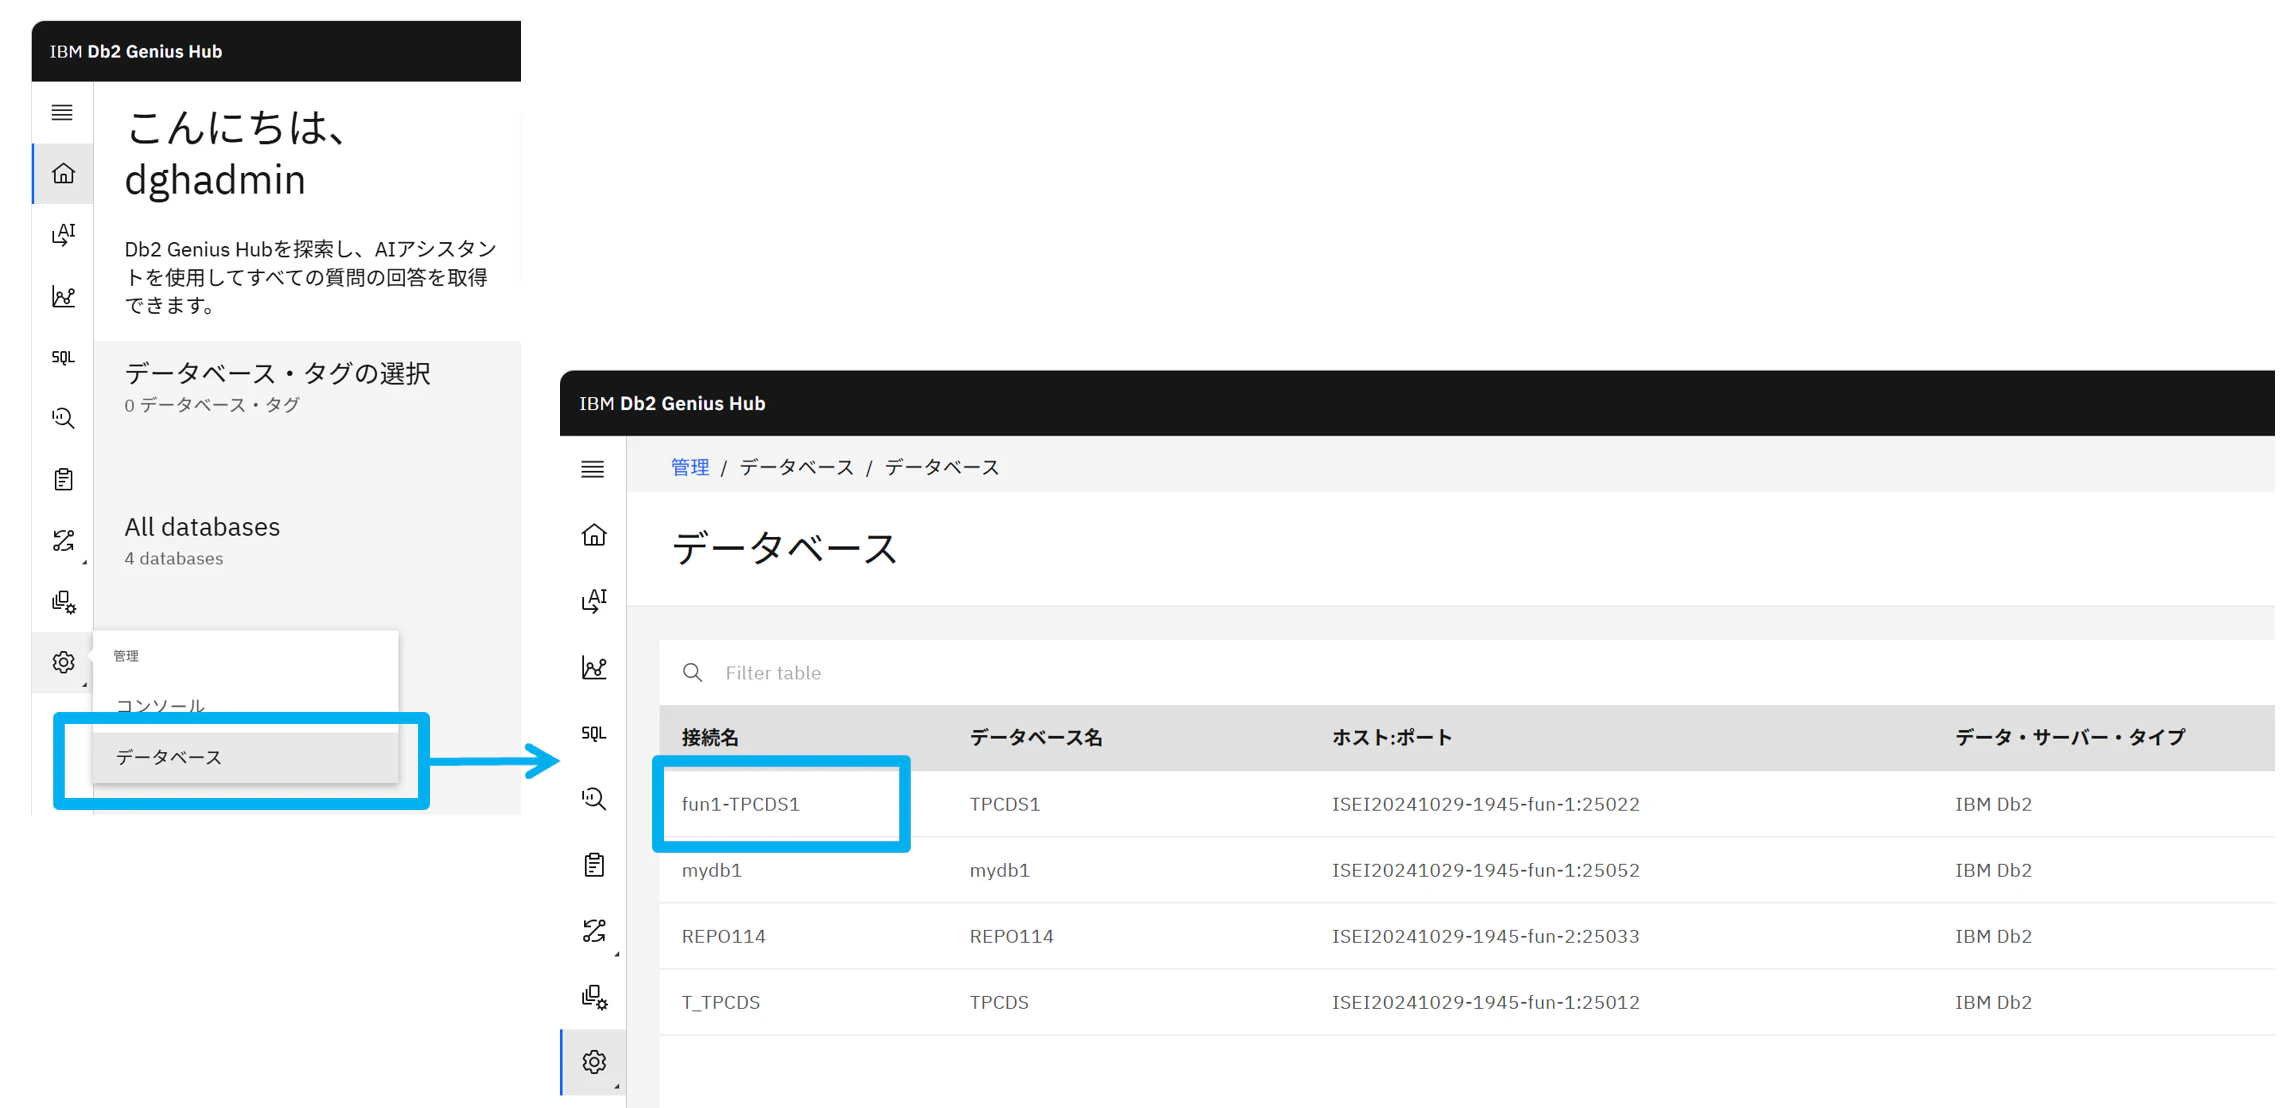Click gear administration icon in left sidebar
Screen dimensions: 2284x1108
pos(63,662)
